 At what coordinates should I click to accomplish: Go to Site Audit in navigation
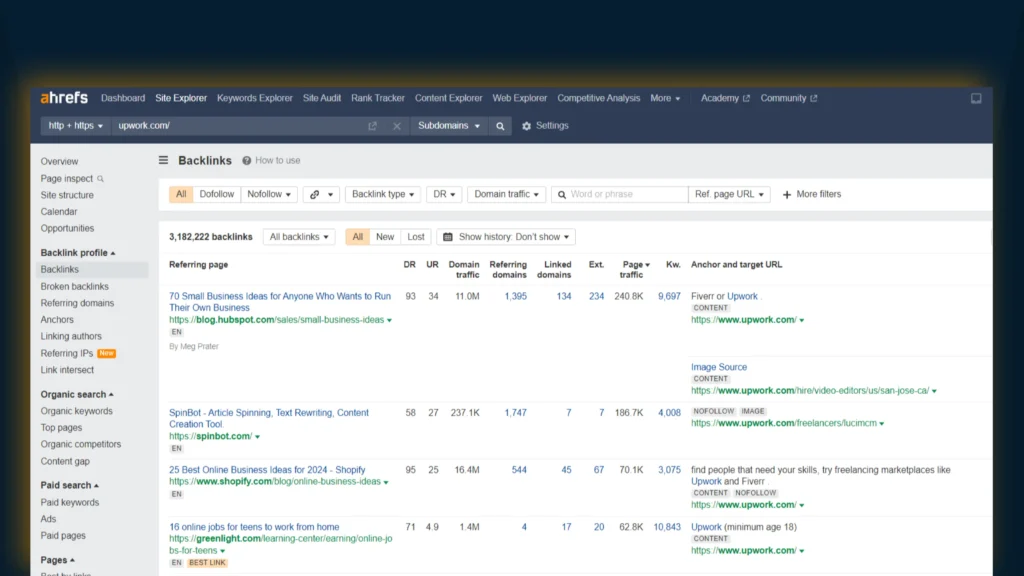click(322, 98)
